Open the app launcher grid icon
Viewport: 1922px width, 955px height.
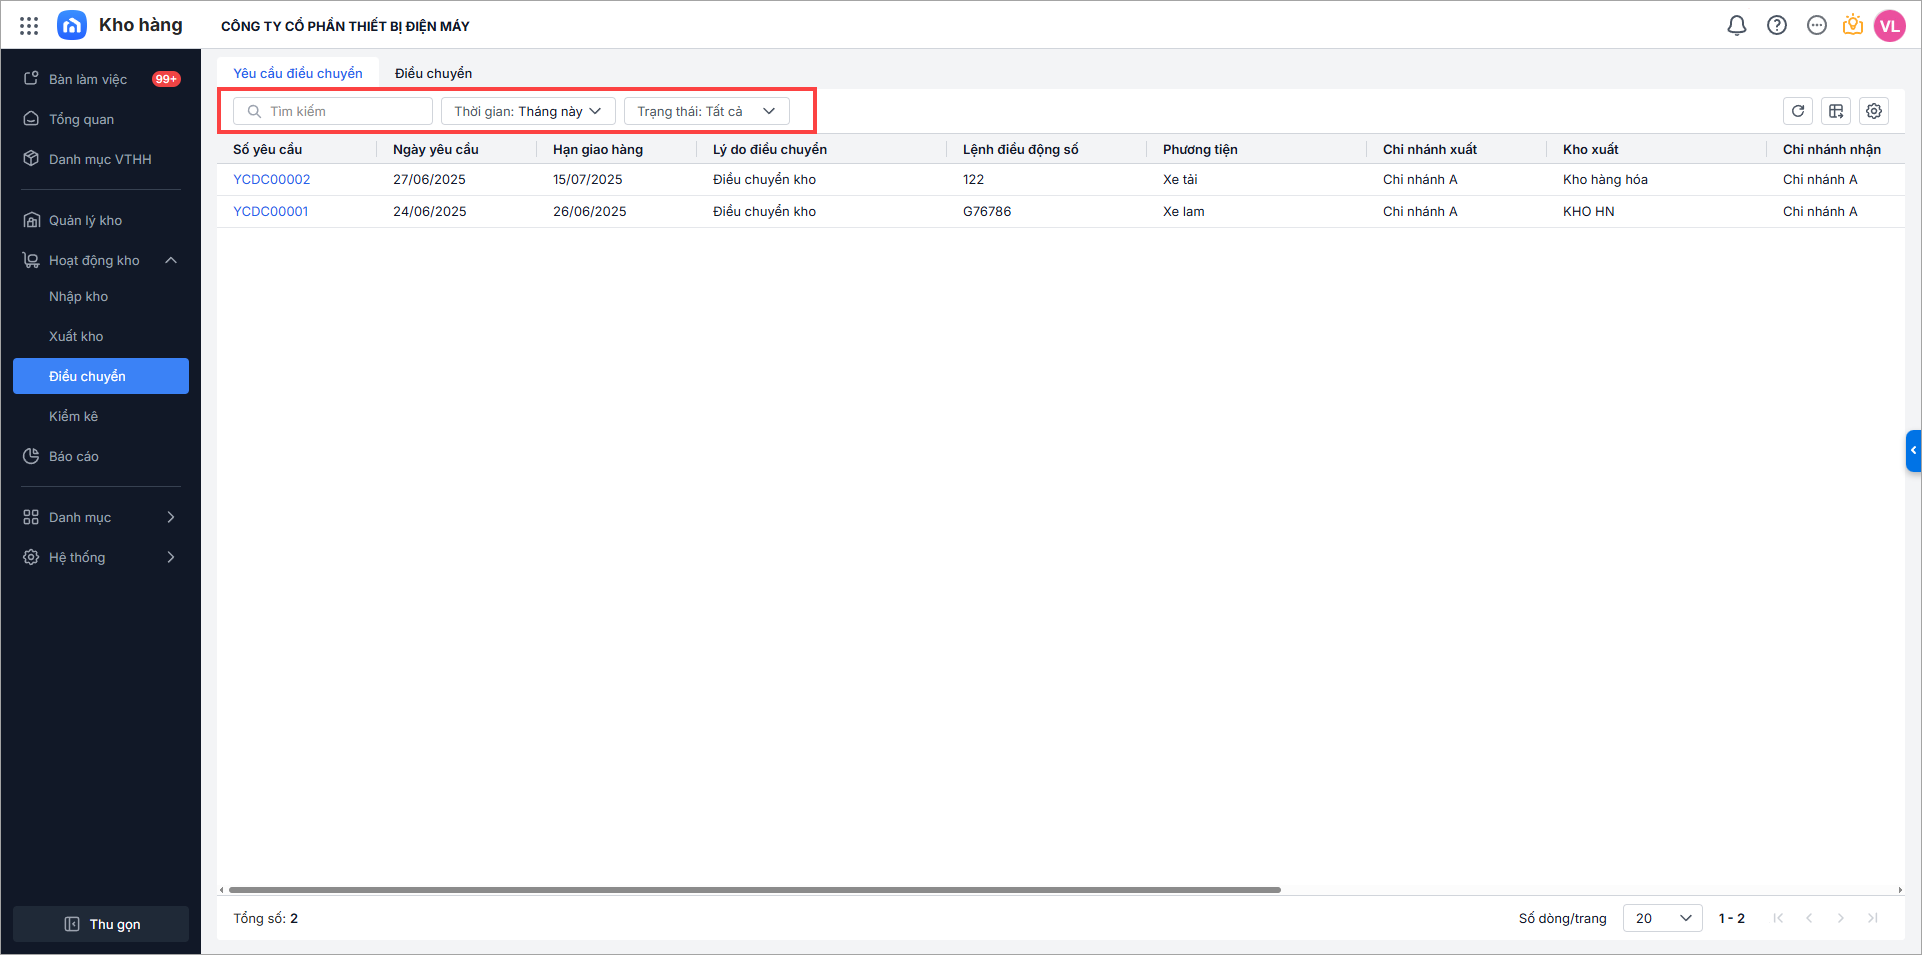(x=29, y=26)
